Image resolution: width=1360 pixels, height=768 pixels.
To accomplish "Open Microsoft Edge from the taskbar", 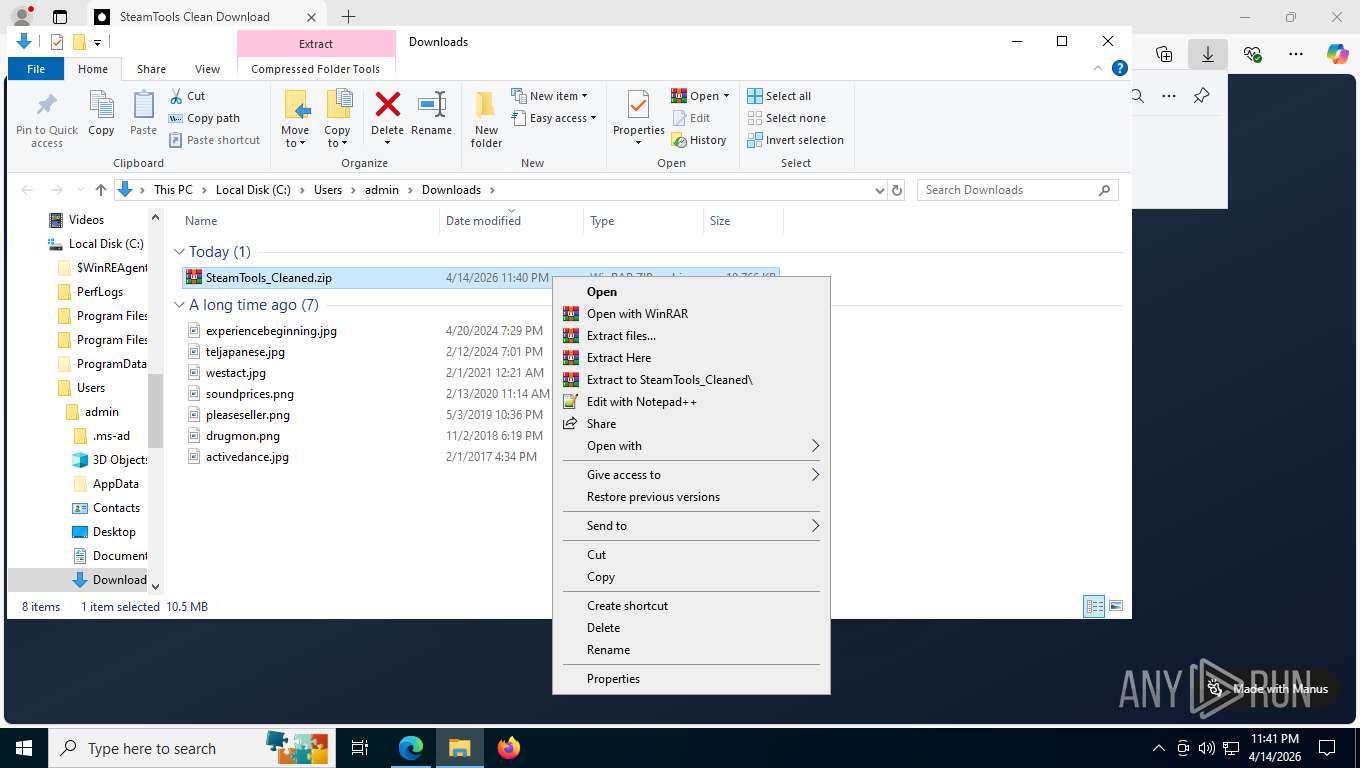I will coord(411,748).
